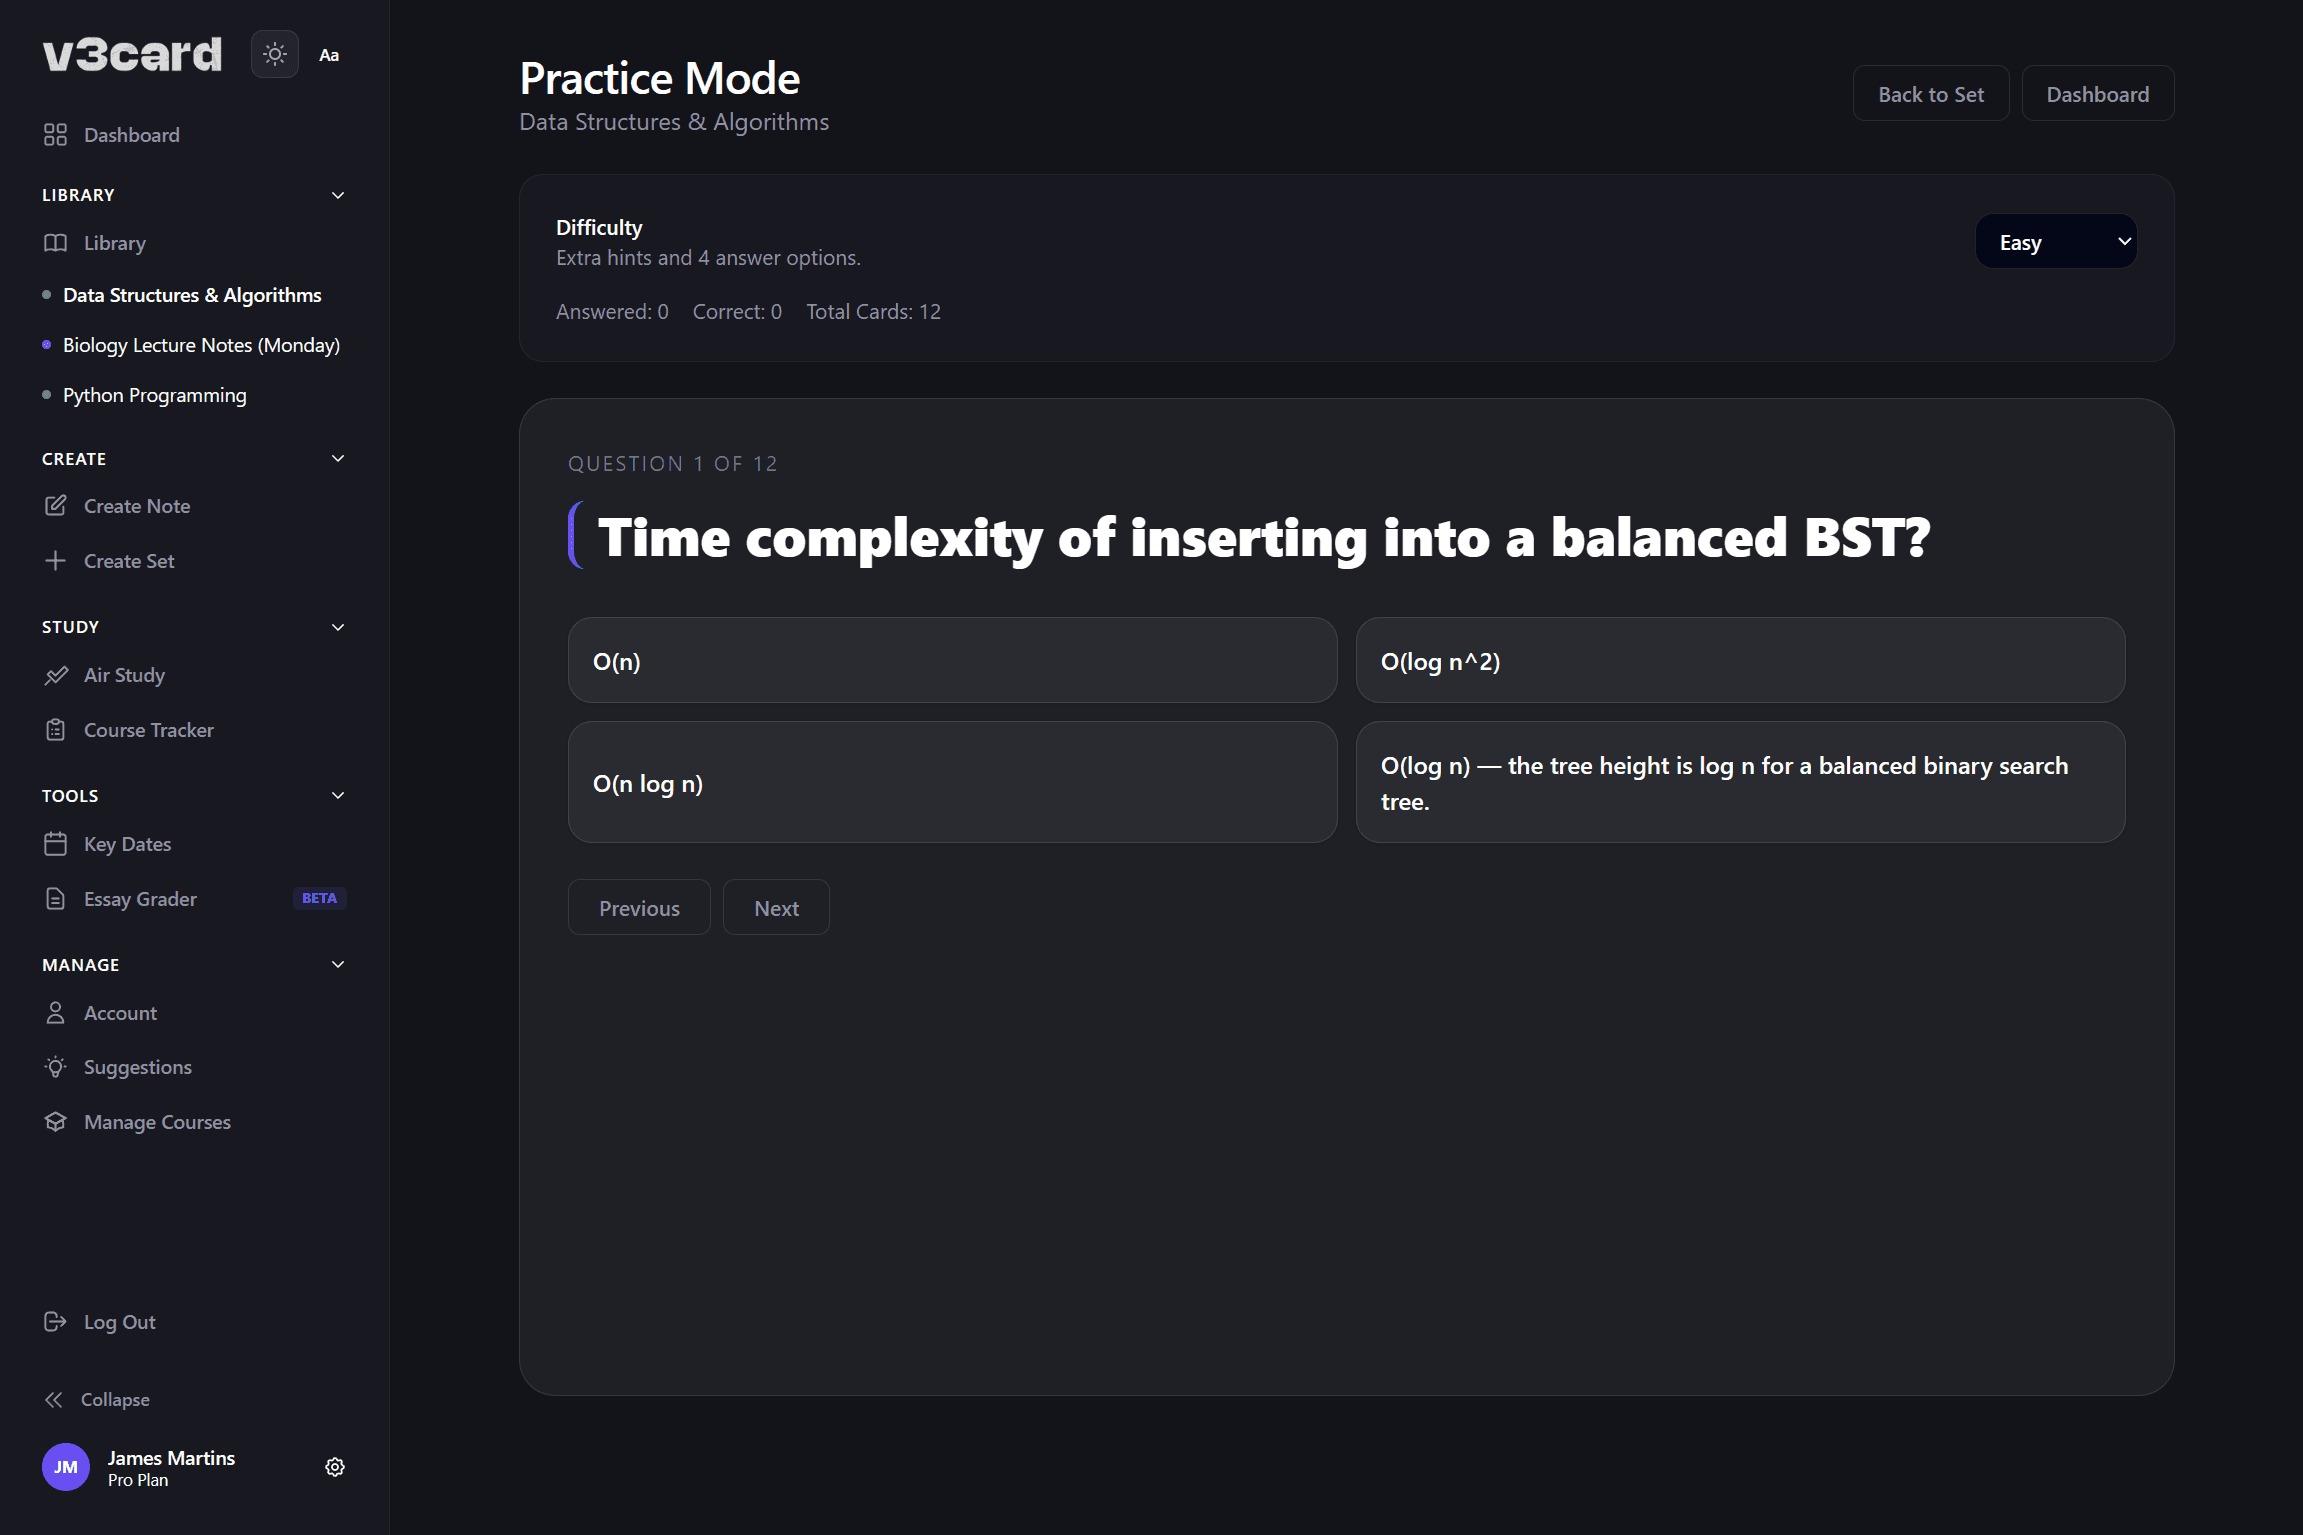Image resolution: width=2303 pixels, height=1535 pixels.
Task: Toggle the light/dark theme sun icon
Action: click(274, 54)
